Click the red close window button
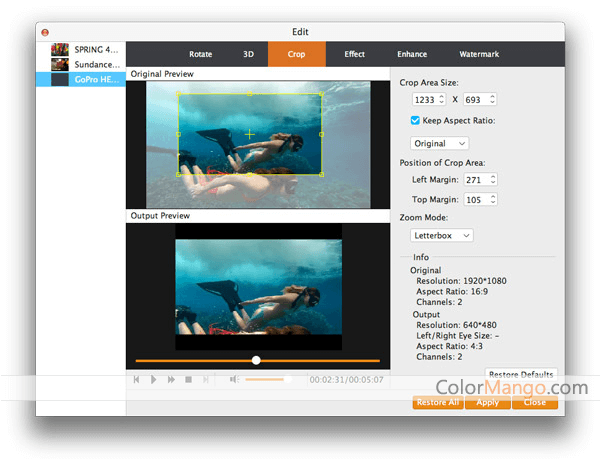 (x=46, y=32)
